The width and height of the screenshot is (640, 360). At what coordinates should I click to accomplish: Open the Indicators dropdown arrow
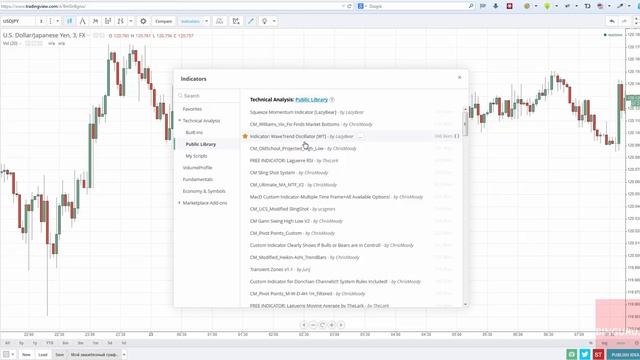pyautogui.click(x=207, y=21)
